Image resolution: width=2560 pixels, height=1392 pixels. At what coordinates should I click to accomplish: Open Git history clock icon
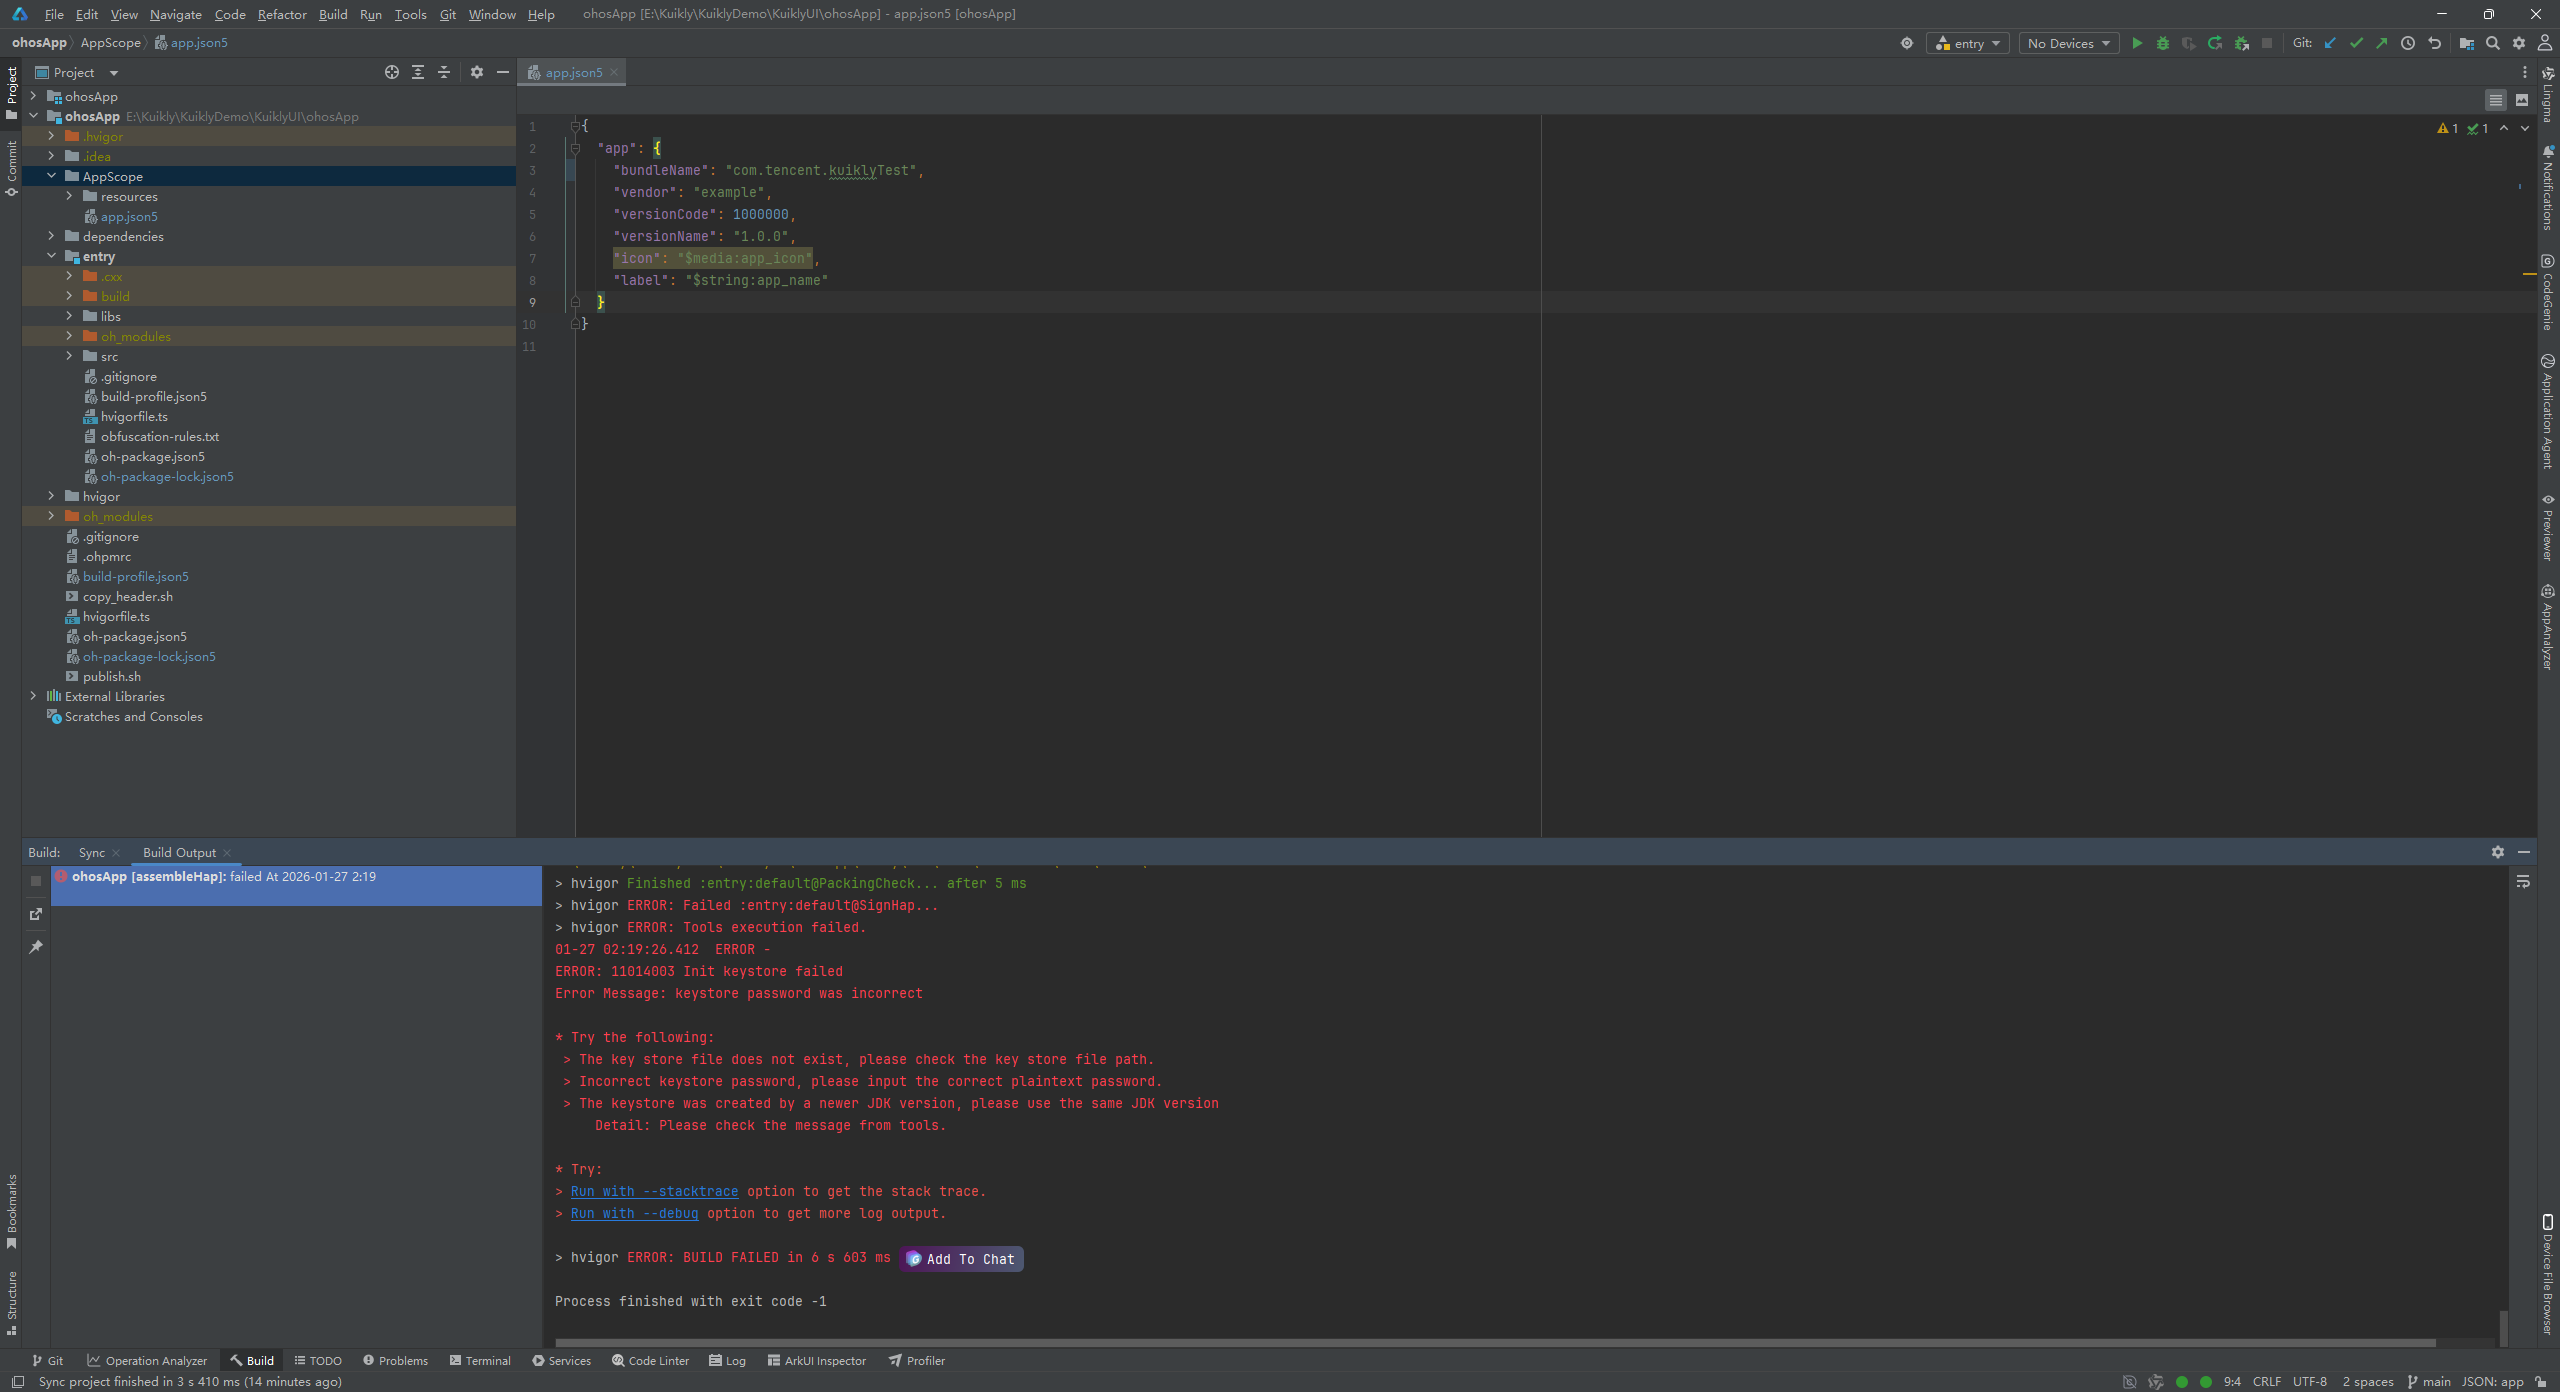2408,43
